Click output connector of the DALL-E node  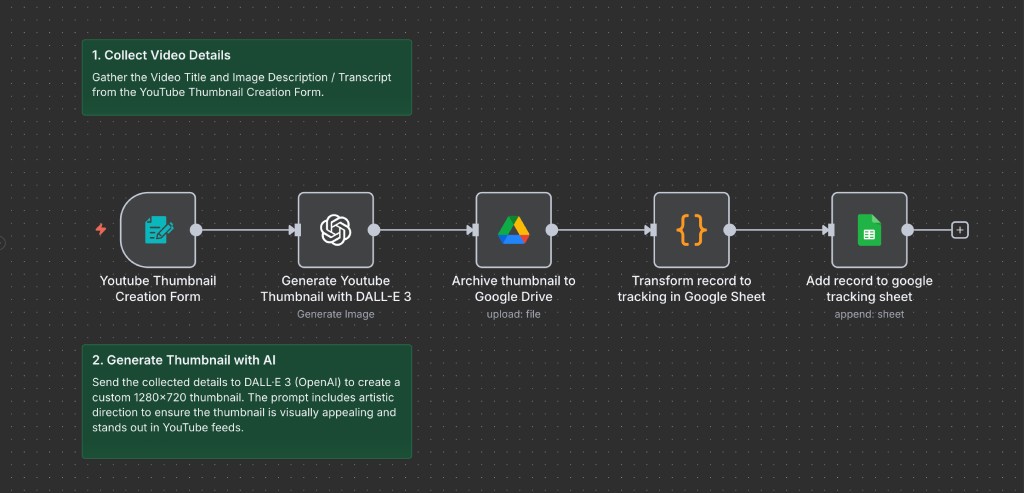374,230
